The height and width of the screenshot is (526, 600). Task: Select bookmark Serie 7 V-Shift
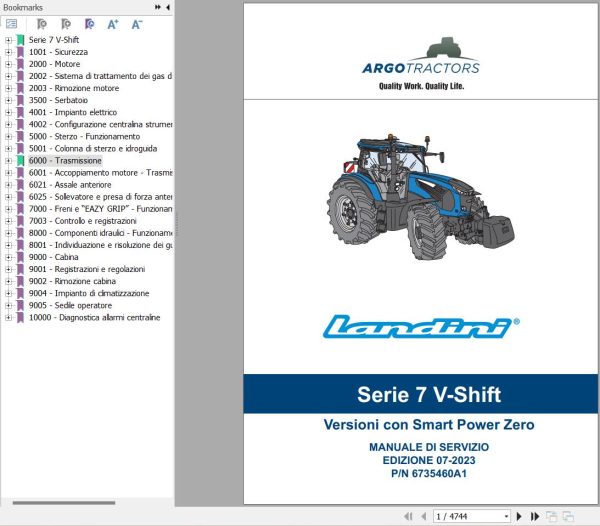coord(54,40)
